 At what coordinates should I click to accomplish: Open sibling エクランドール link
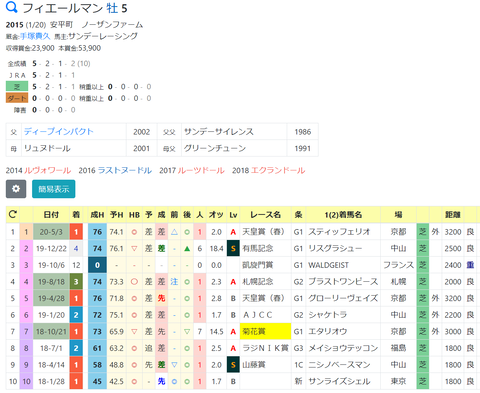[278, 170]
